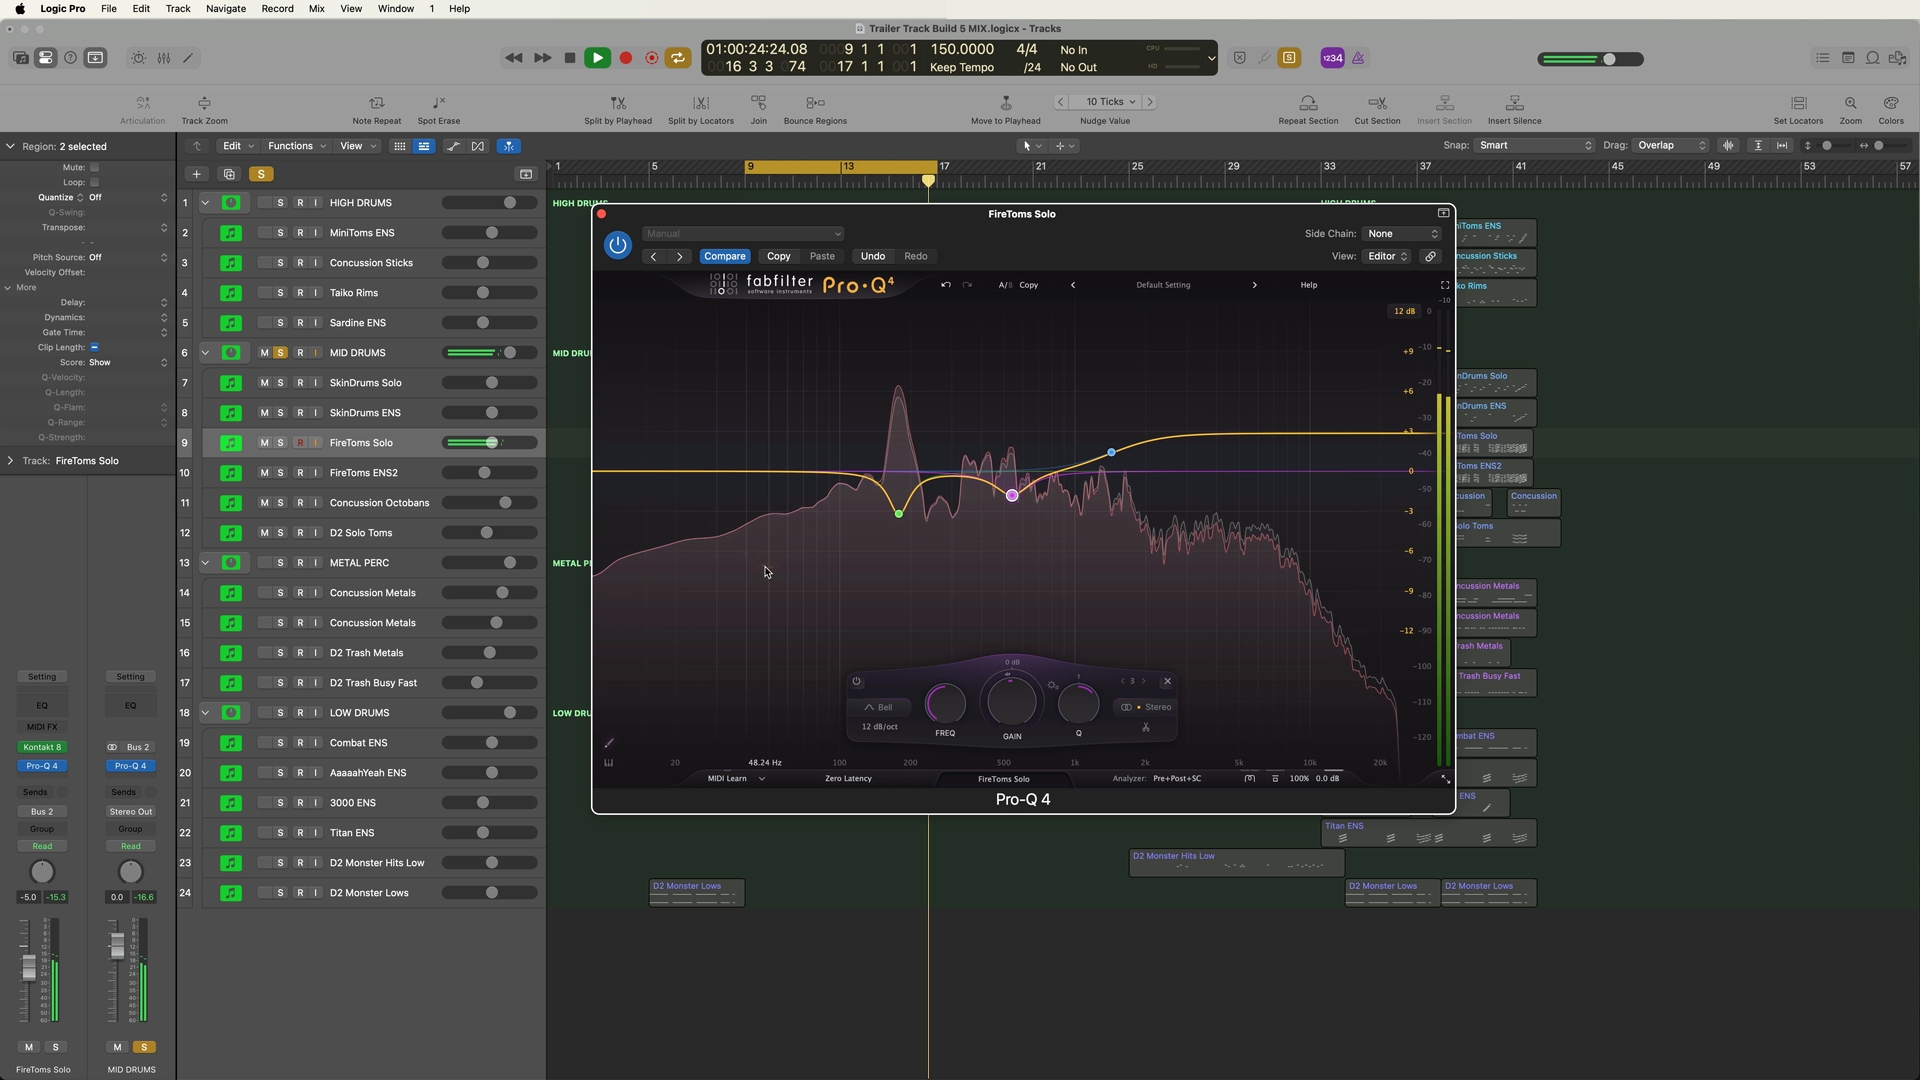Click the Split by Playhead tool icon
Screen dimensions: 1920x1080
pyautogui.click(x=618, y=103)
